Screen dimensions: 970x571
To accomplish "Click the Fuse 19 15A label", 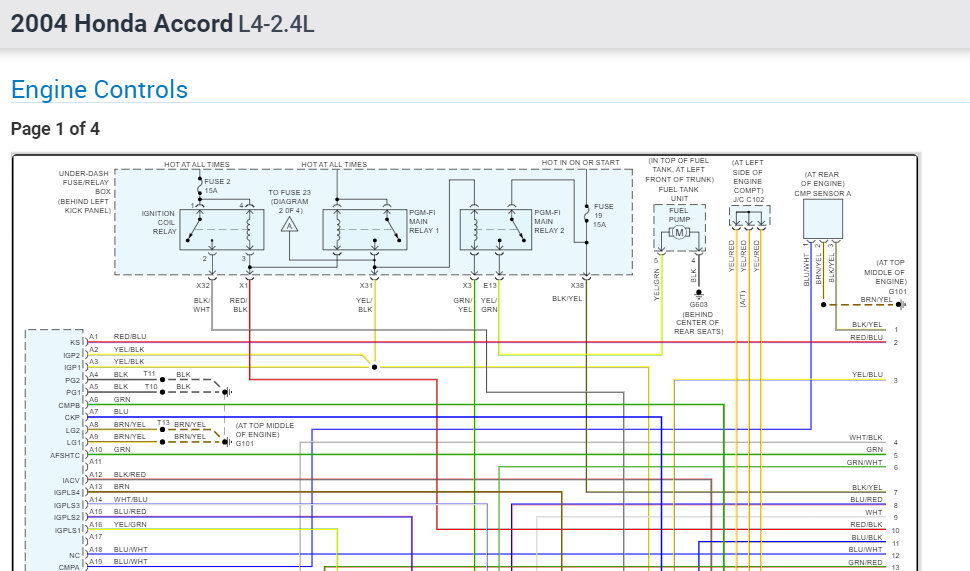I will click(603, 215).
